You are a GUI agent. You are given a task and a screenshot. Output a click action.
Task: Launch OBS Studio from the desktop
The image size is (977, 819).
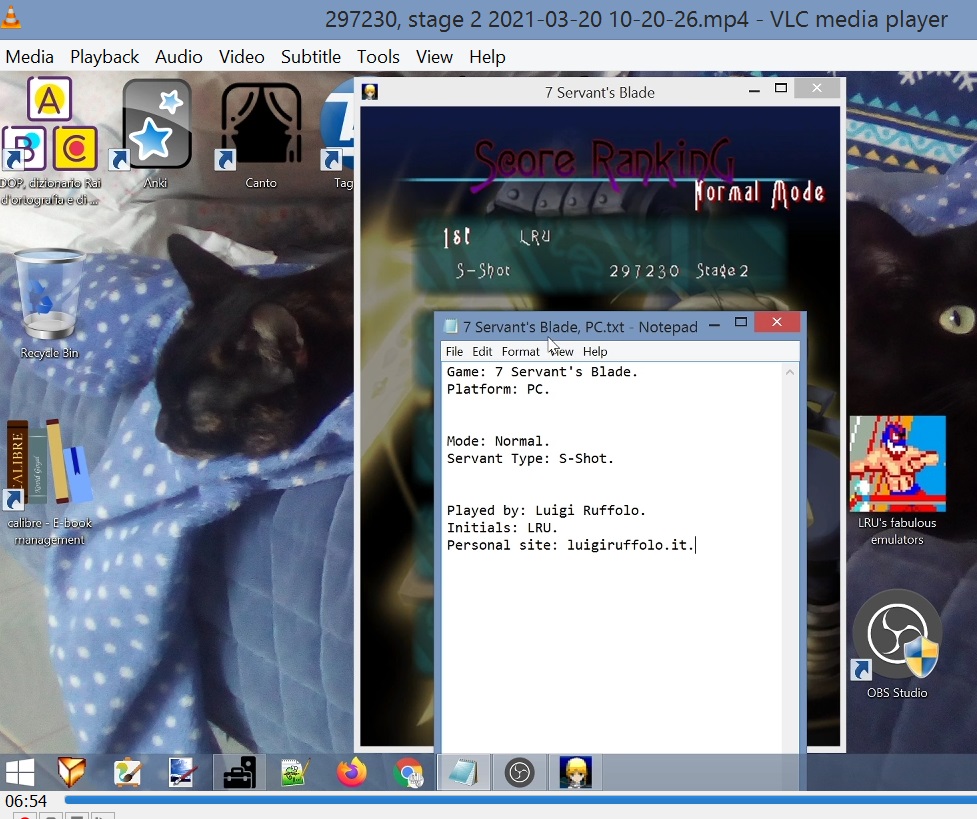[896, 636]
